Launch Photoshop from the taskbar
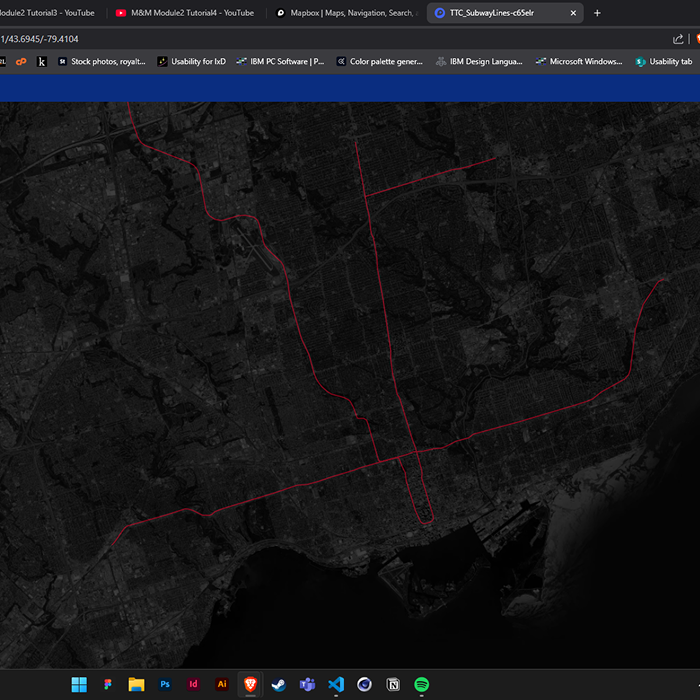 [165, 684]
